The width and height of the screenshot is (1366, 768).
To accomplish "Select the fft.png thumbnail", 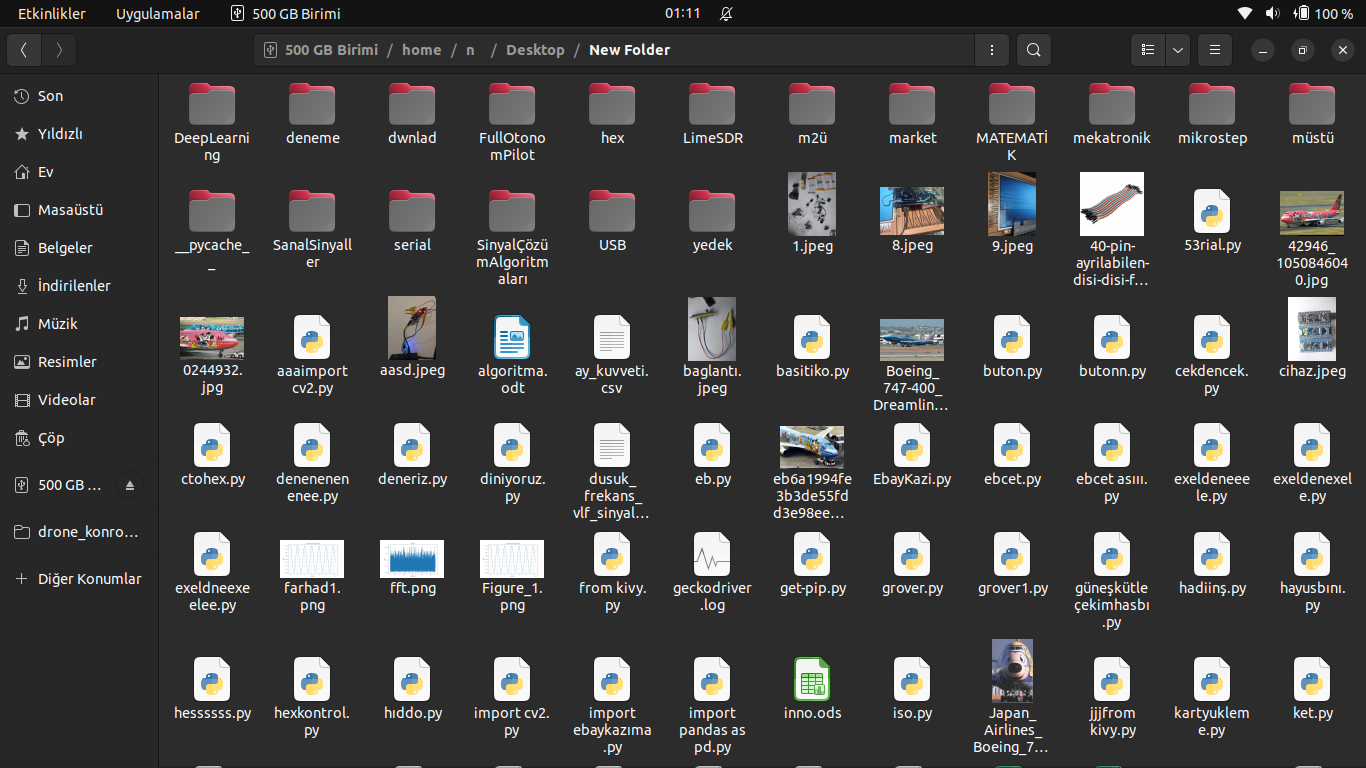I will [412, 559].
